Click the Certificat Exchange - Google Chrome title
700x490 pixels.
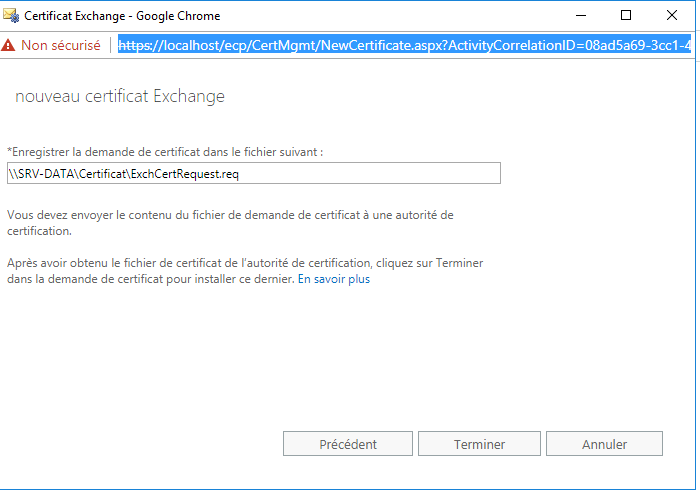[x=122, y=16]
